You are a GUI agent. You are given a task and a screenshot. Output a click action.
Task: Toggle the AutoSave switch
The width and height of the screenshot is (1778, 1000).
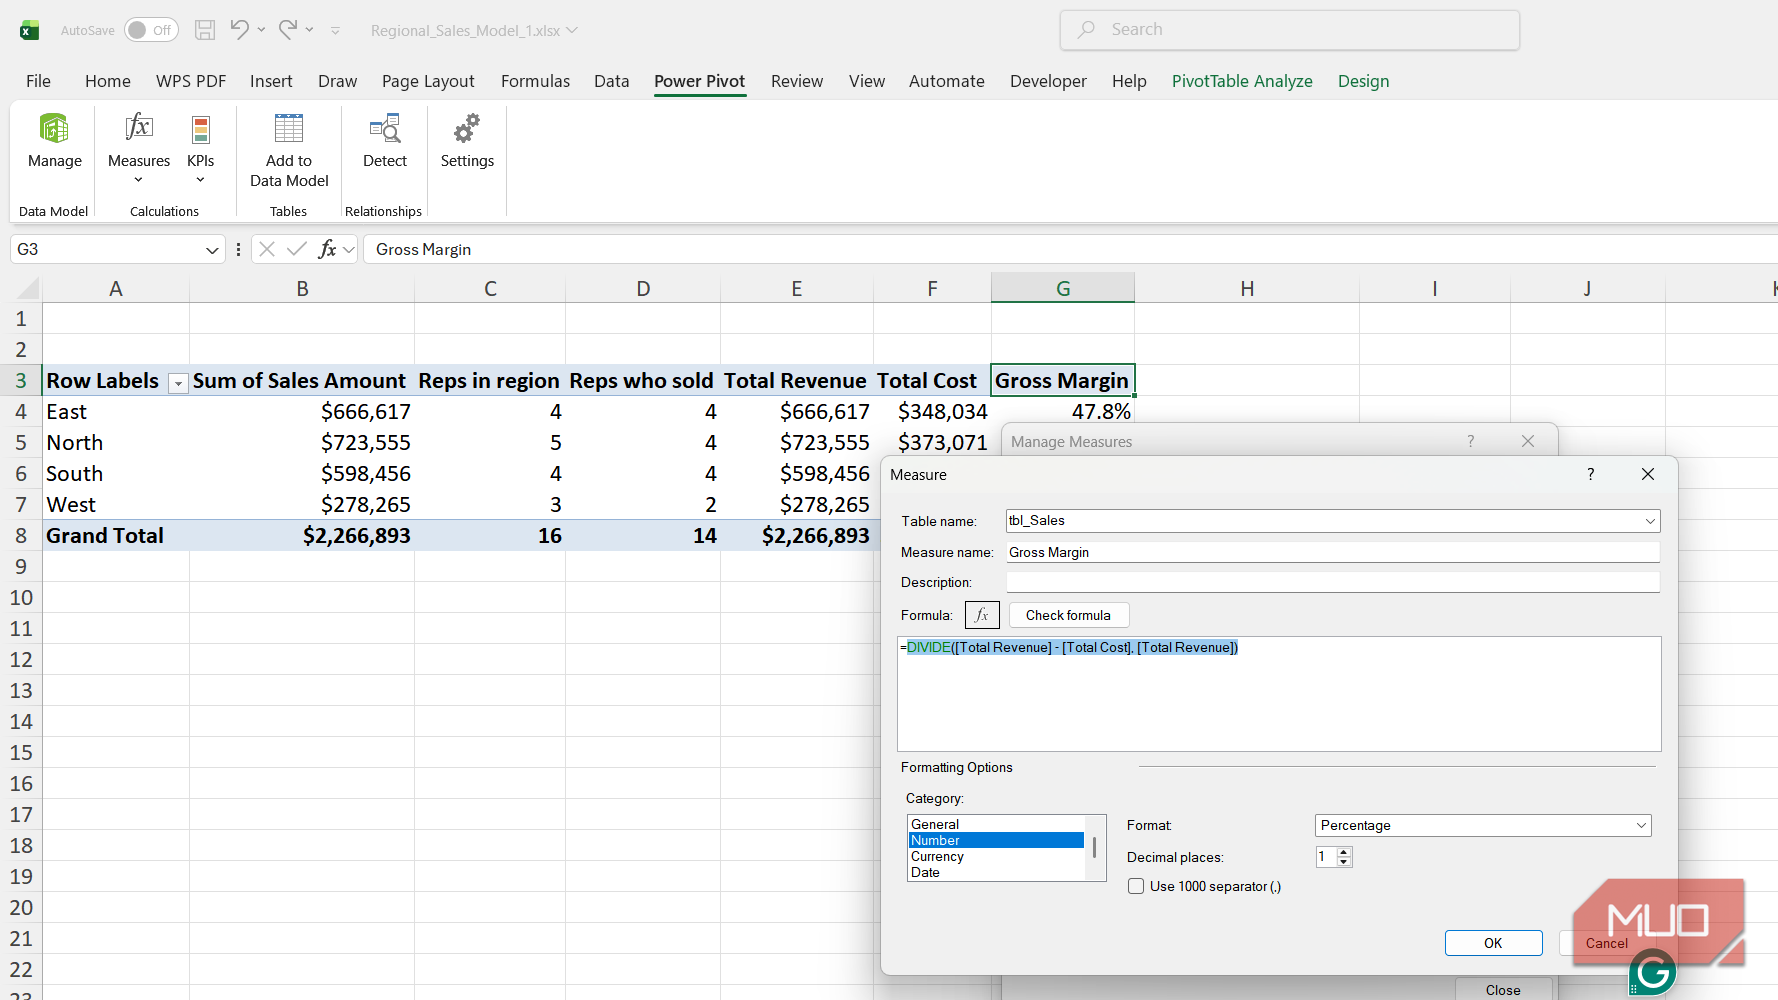pyautogui.click(x=151, y=30)
